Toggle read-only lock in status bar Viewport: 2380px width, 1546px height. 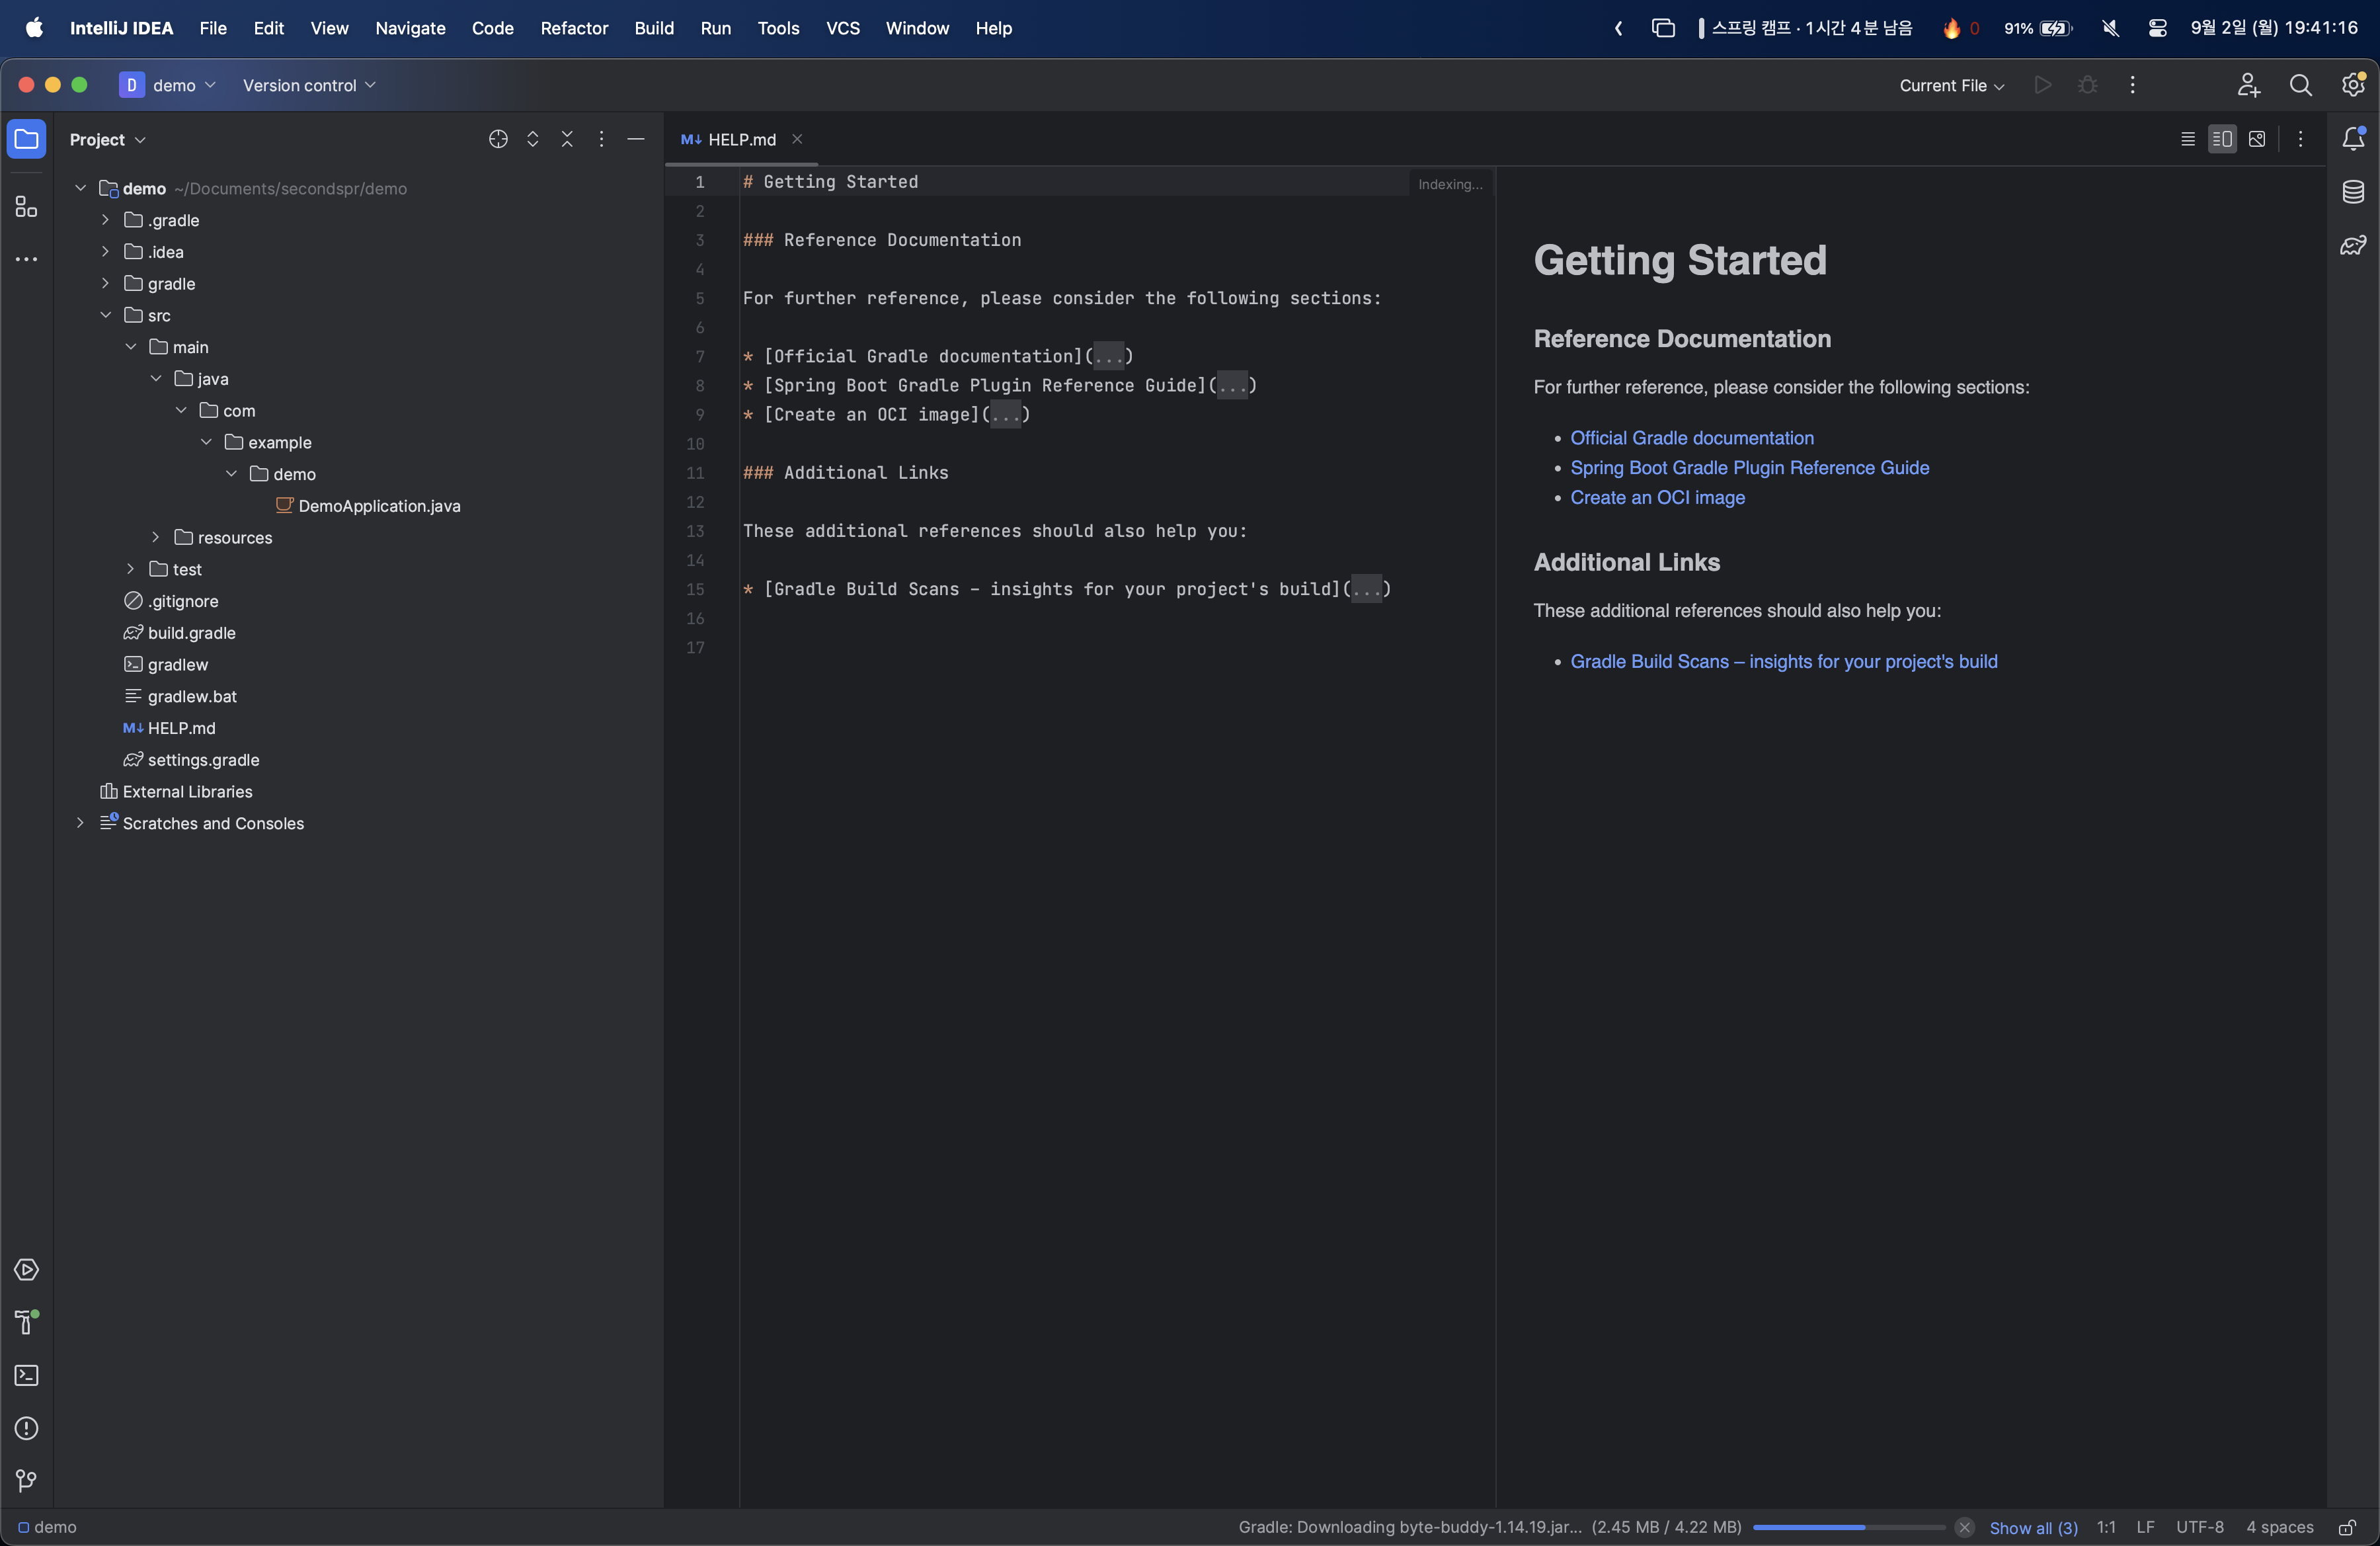click(2346, 1527)
